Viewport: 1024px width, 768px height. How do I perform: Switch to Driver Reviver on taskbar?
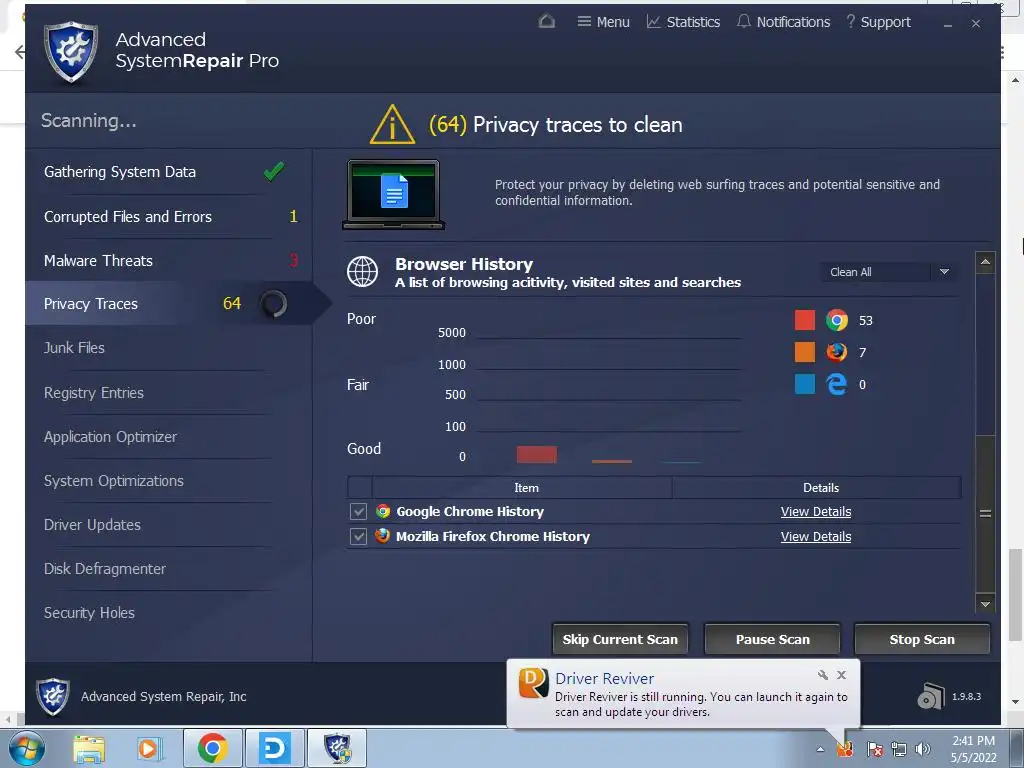275,748
